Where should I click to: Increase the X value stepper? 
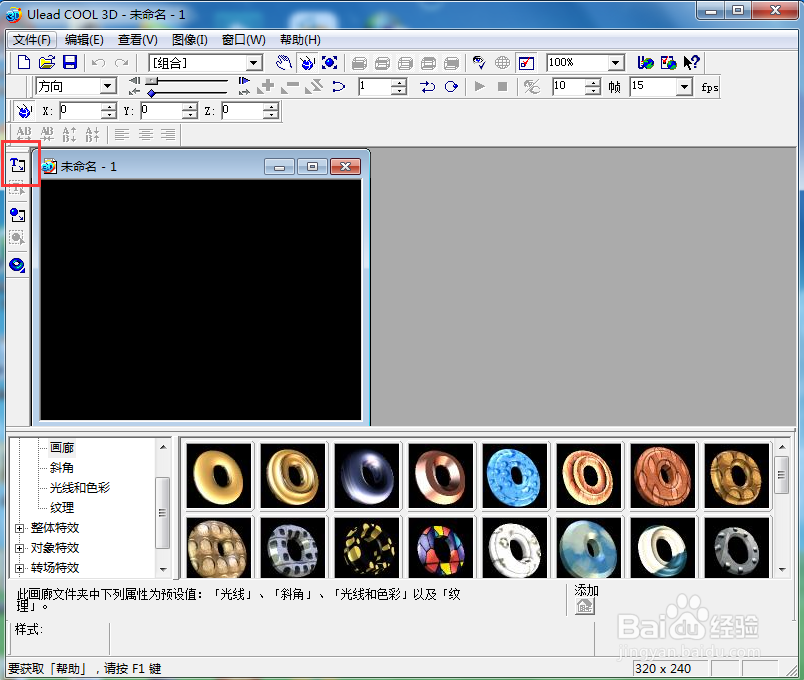(109, 107)
